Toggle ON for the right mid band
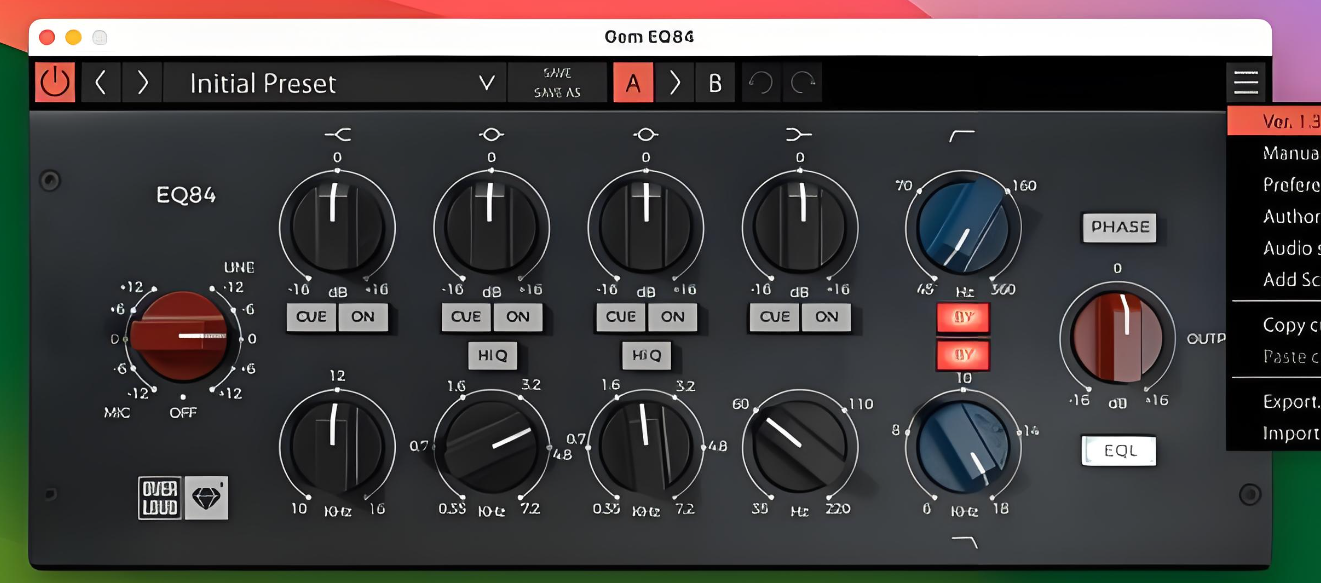The image size is (1321, 583). point(673,317)
